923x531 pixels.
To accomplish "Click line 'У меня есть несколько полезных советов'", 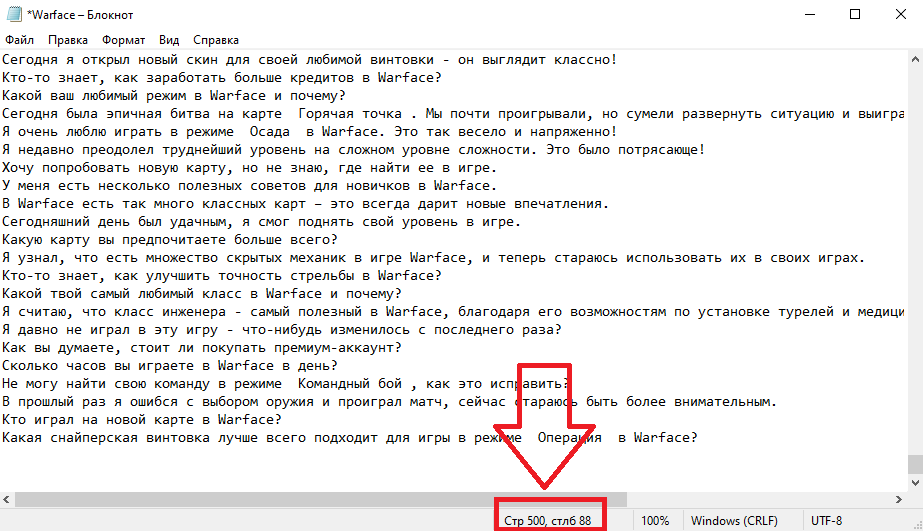I will tap(249, 186).
